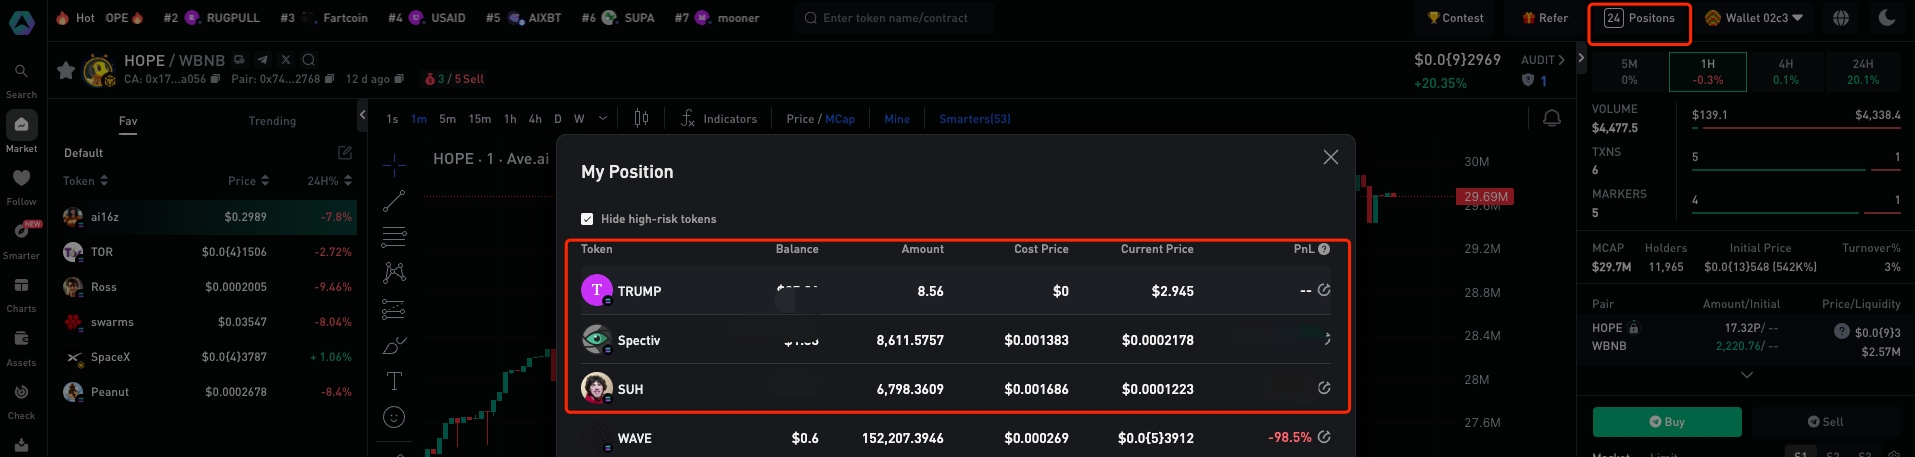Viewport: 1915px width, 457px height.
Task: Toggle favorite star for HOPE/WBNB
Action: pos(66,70)
